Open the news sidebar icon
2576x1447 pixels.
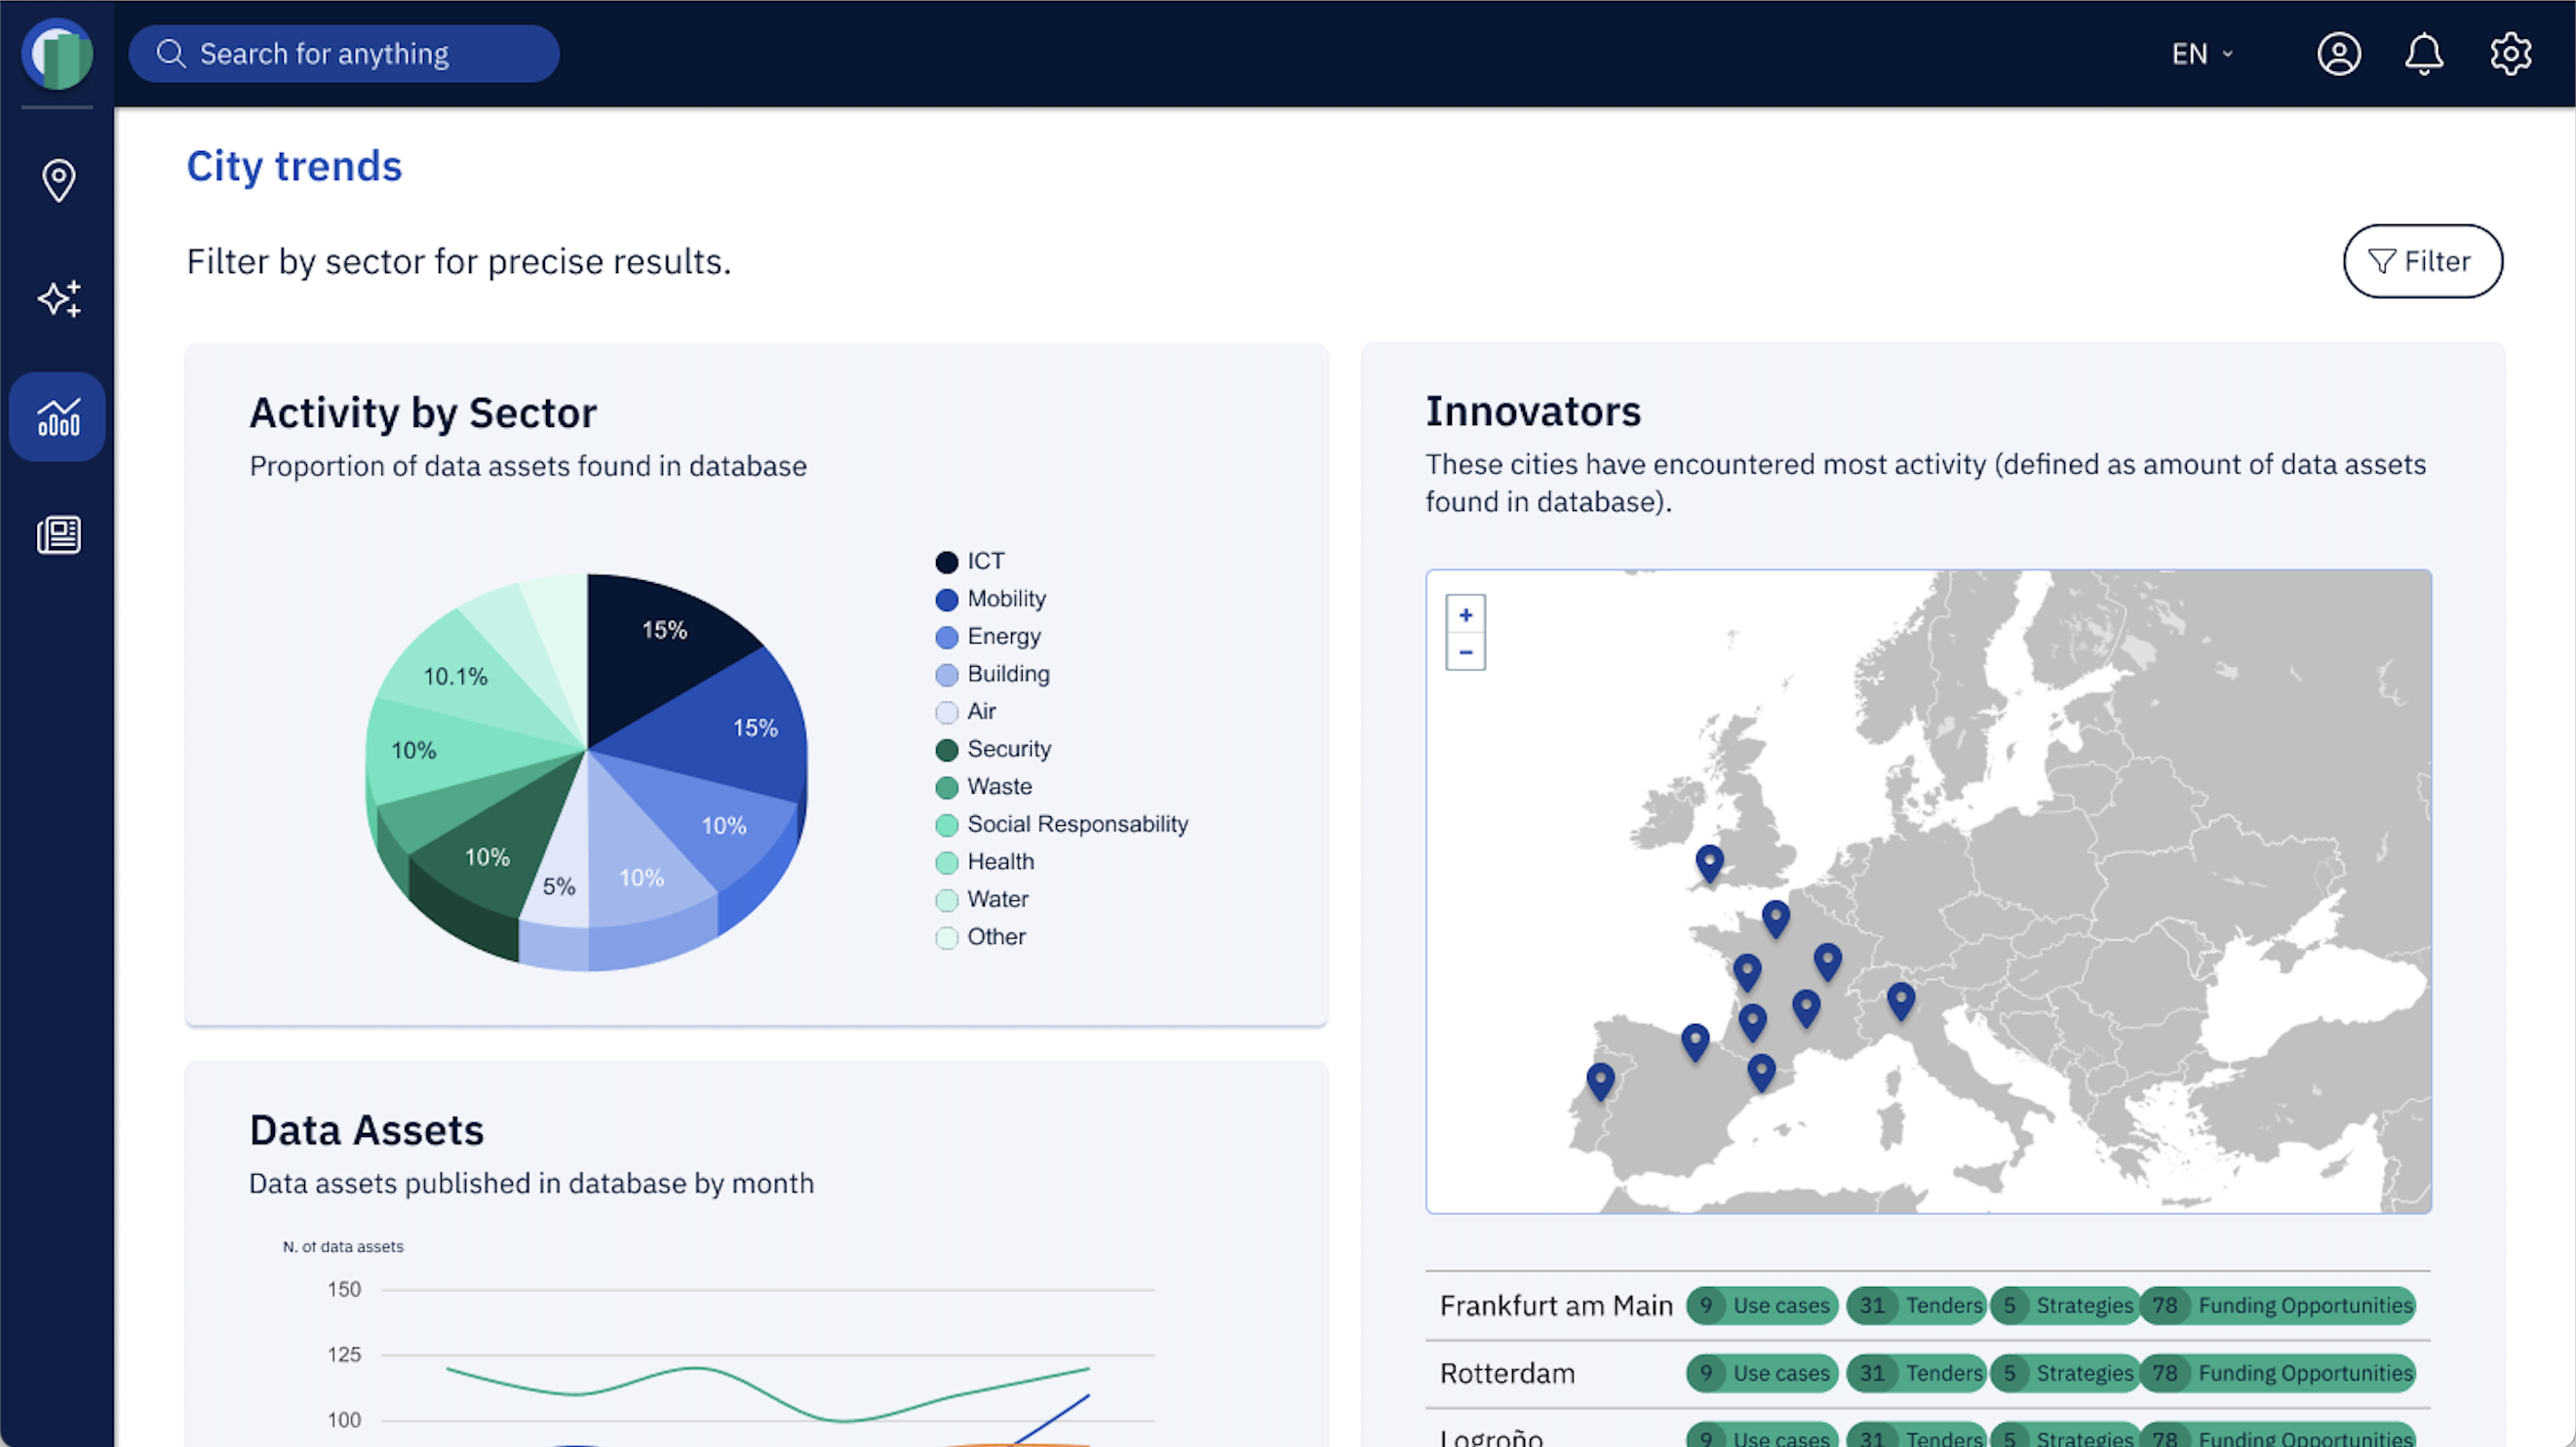point(59,535)
